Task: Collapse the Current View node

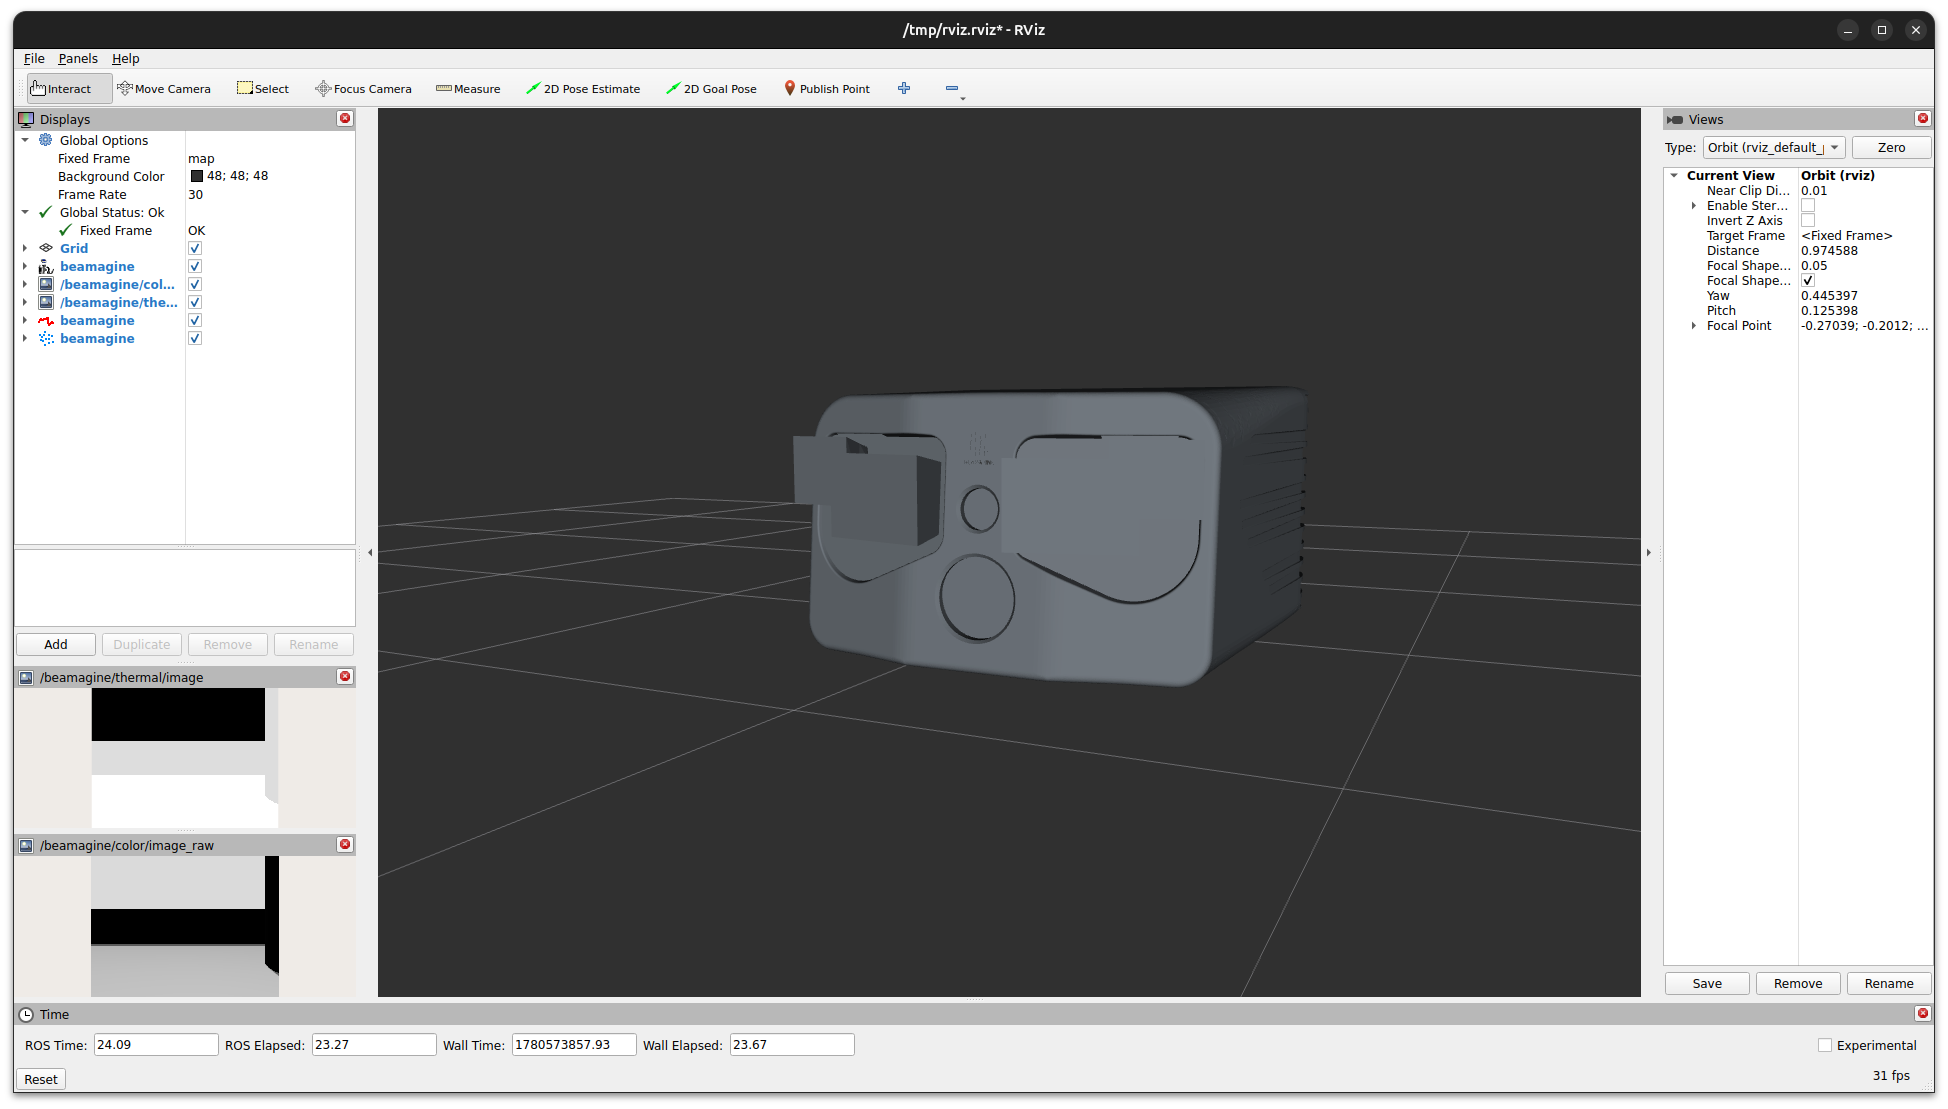Action: [x=1674, y=175]
